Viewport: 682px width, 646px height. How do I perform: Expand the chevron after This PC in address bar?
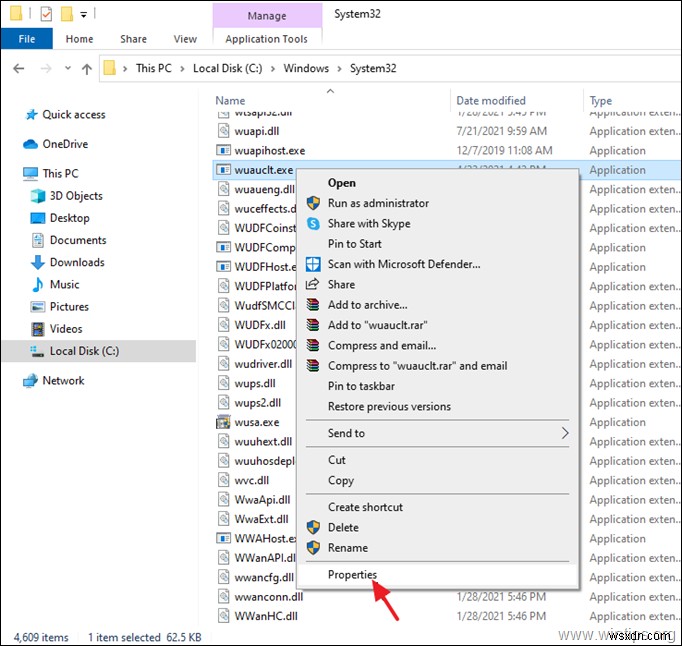point(182,69)
